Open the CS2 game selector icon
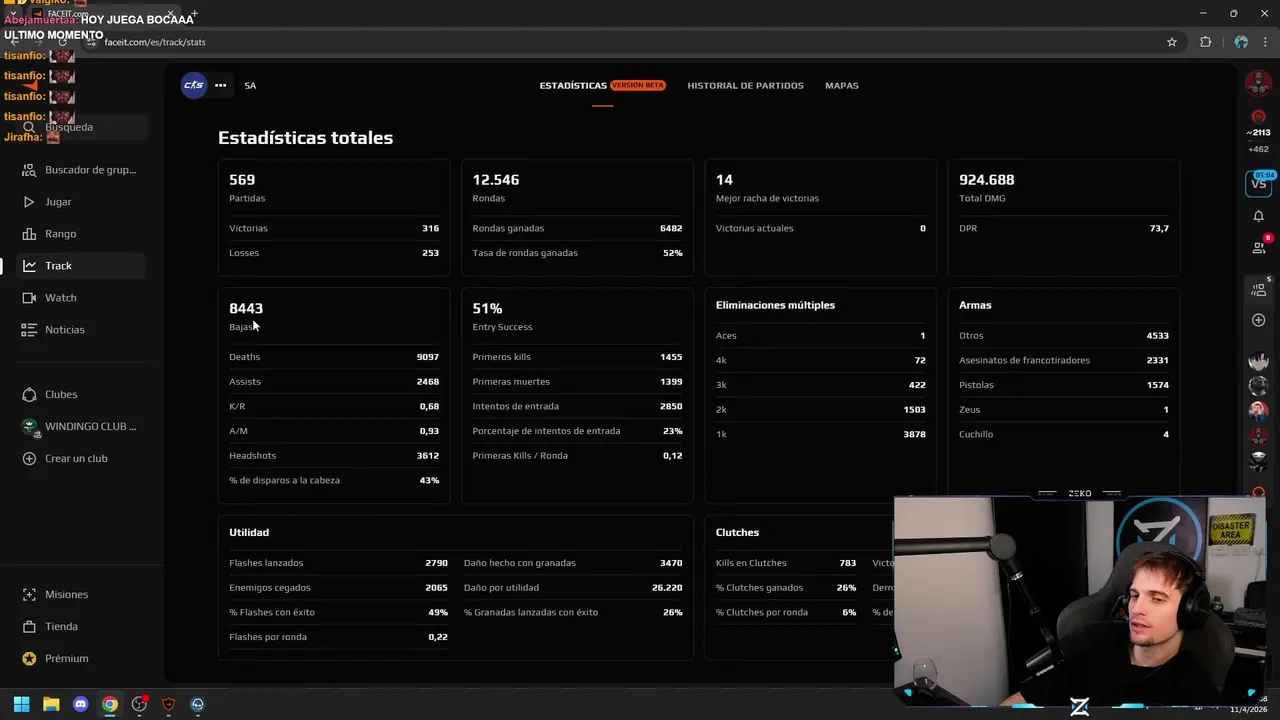The image size is (1280, 720). [193, 85]
